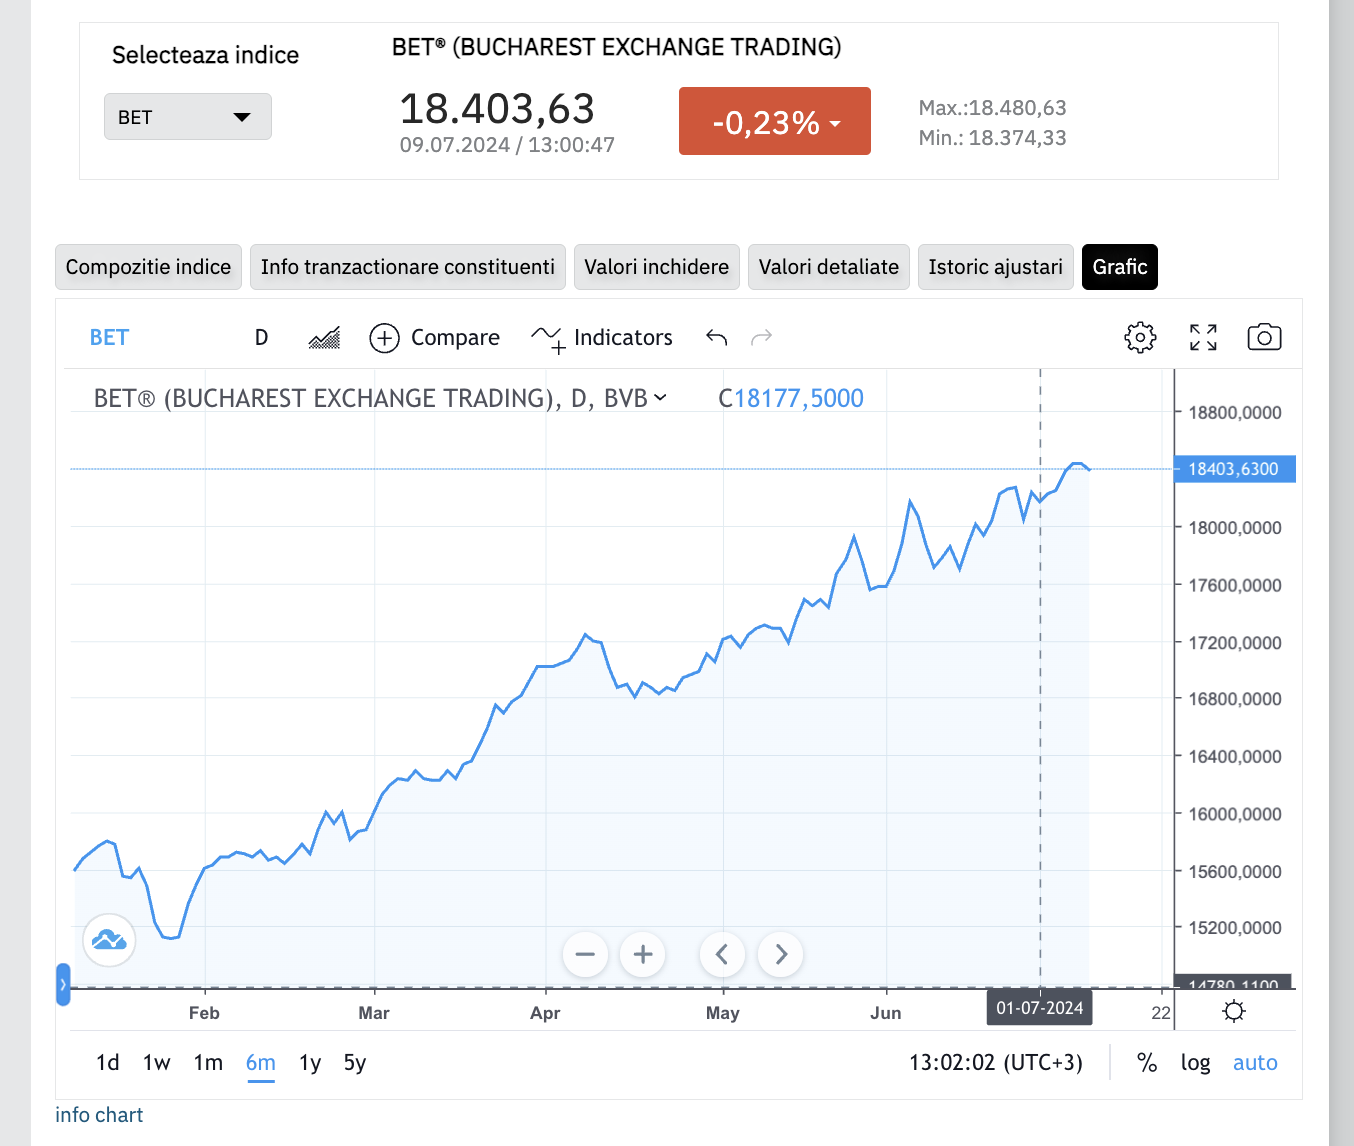Toggle auto scale mode
1354x1146 pixels.
[1255, 1062]
